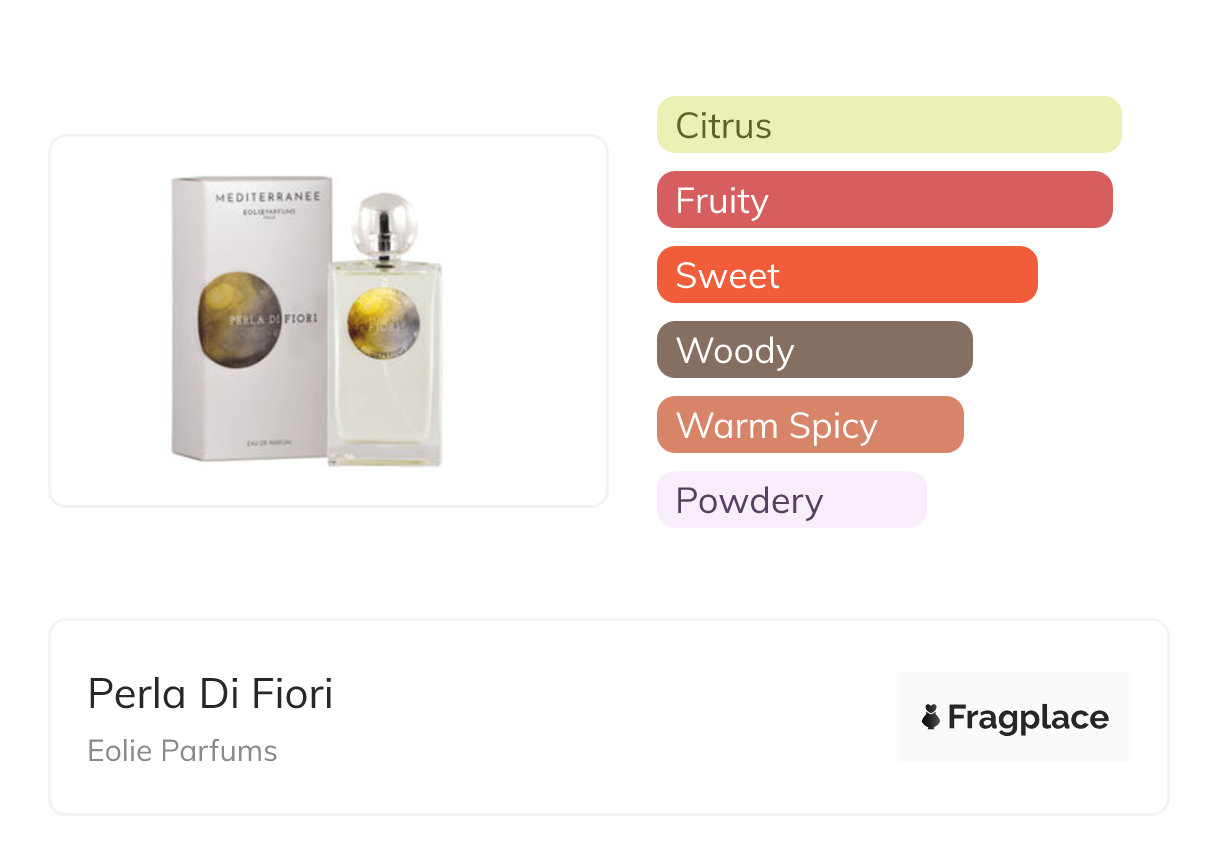Image resolution: width=1218 pixels, height=864 pixels.
Task: Click the Fragplace brand wordmark
Action: tap(1028, 717)
